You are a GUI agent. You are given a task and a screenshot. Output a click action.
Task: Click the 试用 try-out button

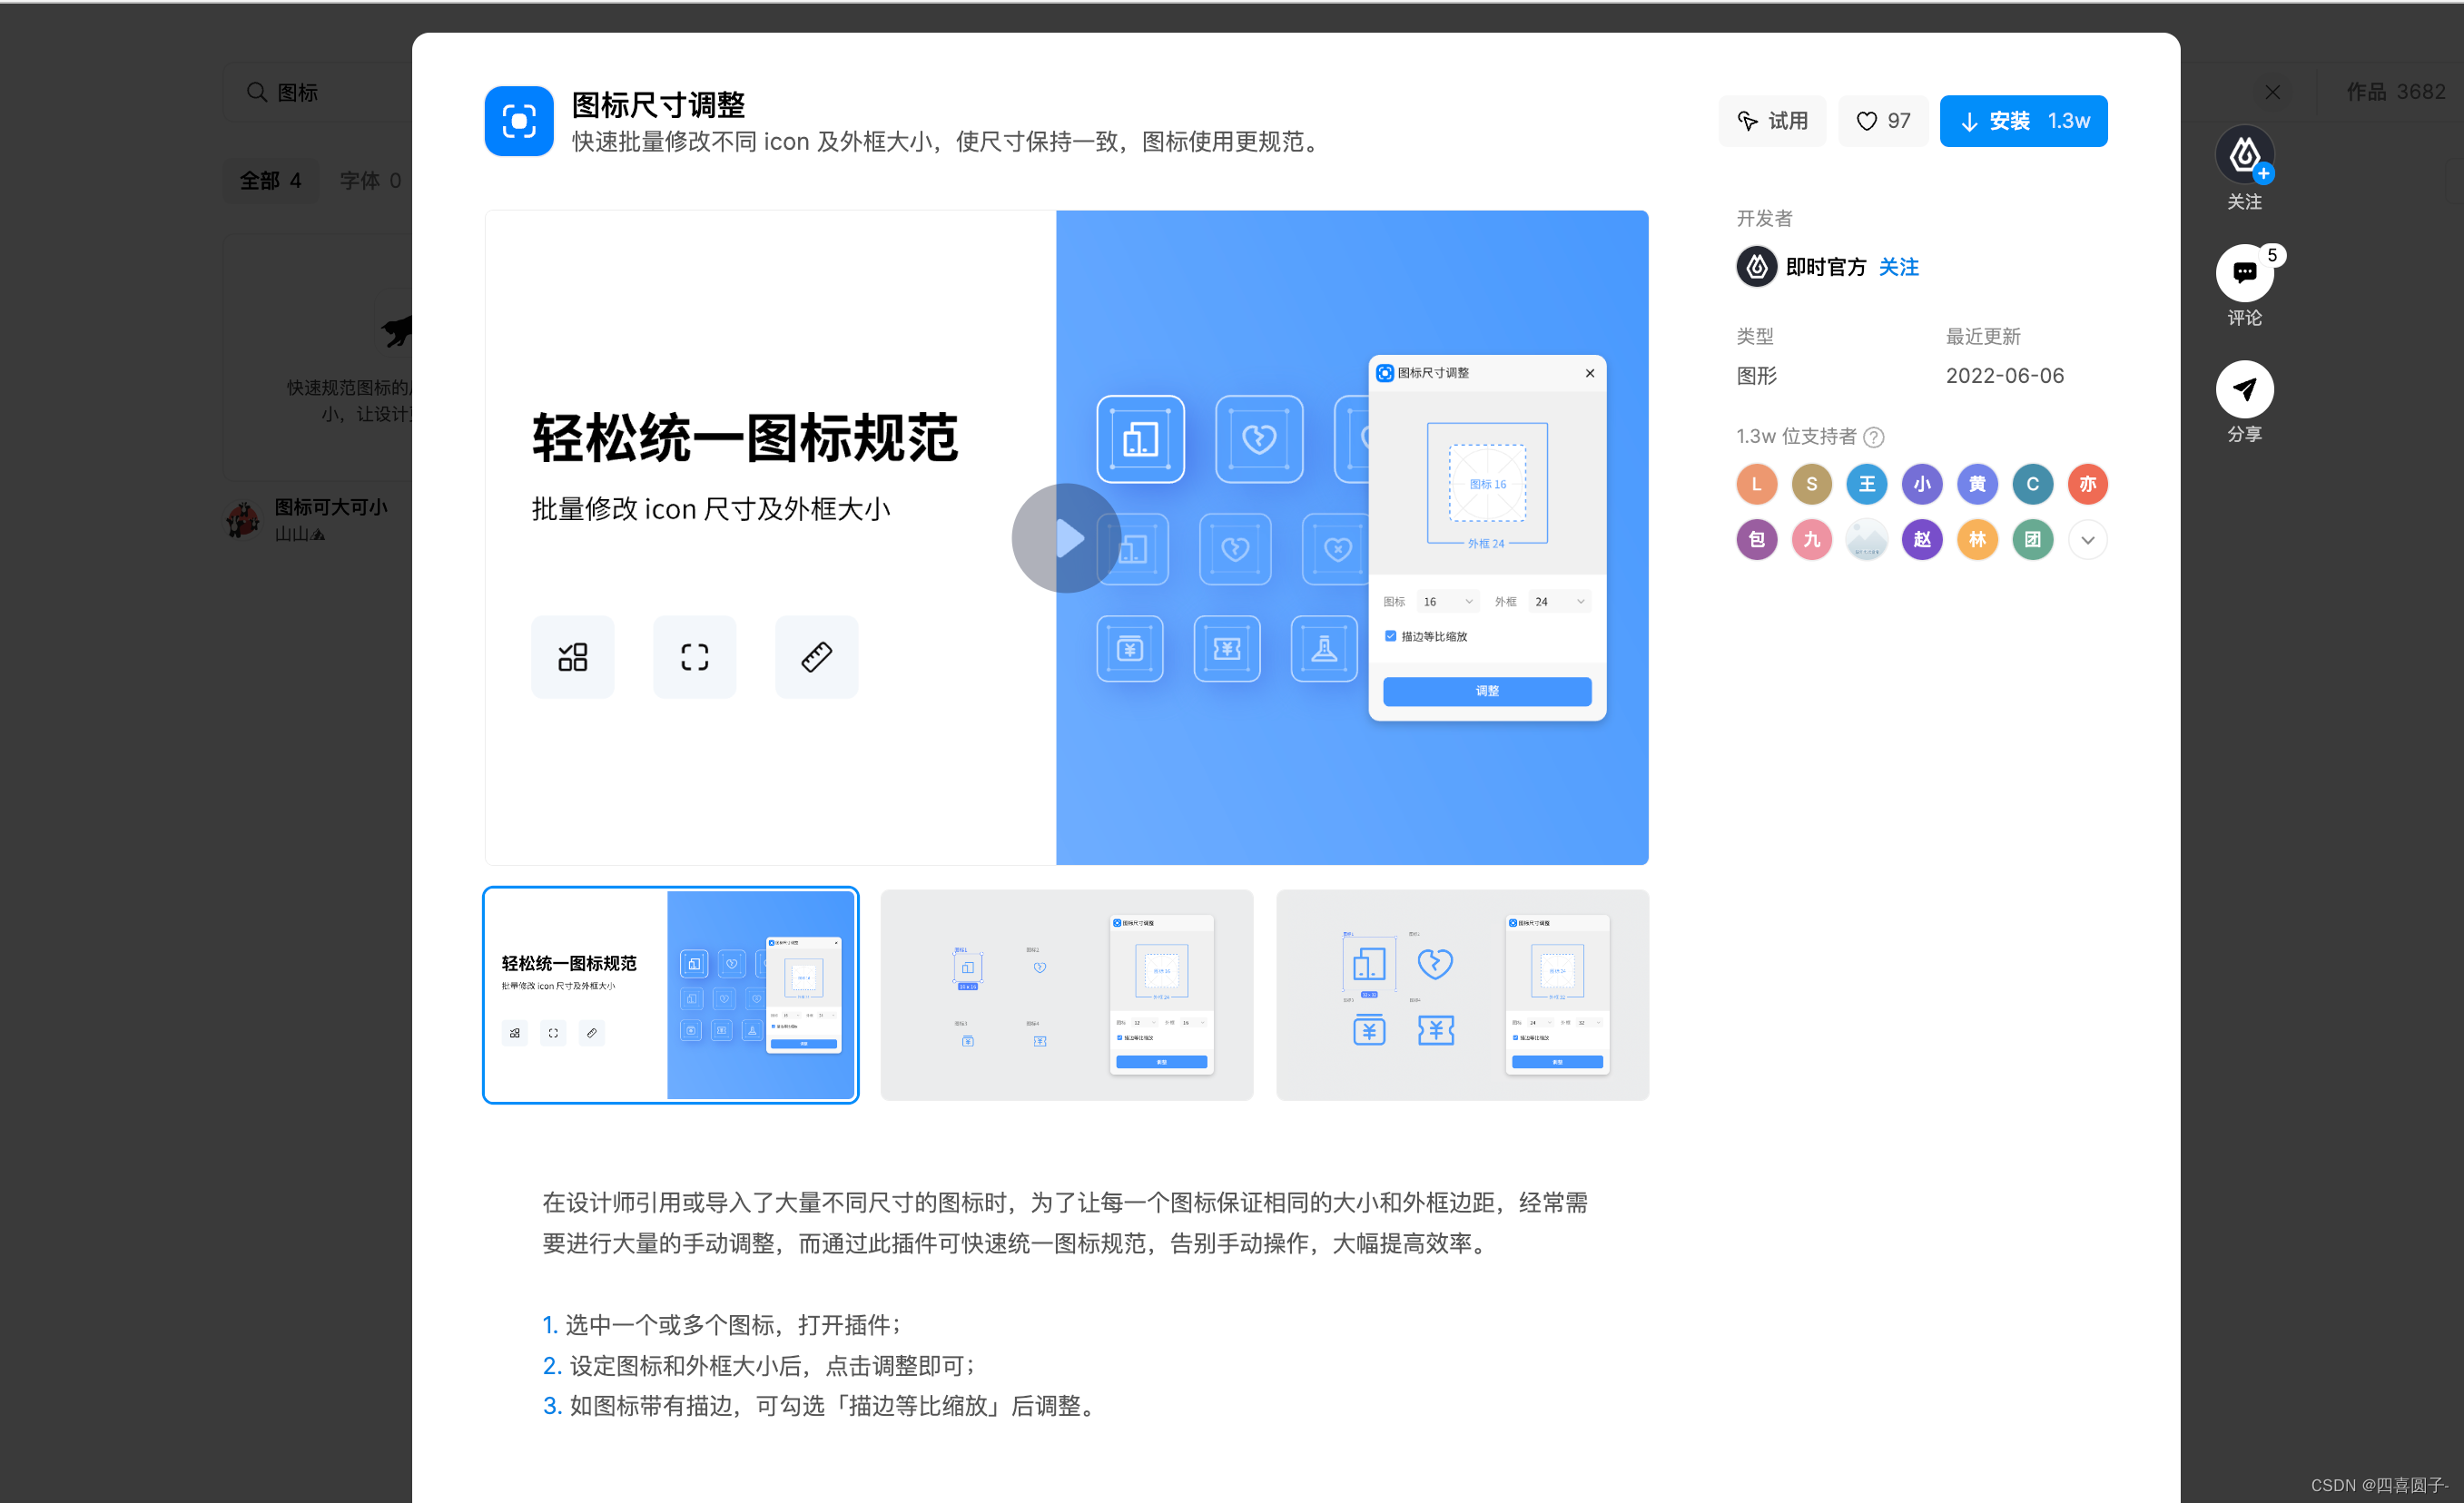pos(1772,121)
